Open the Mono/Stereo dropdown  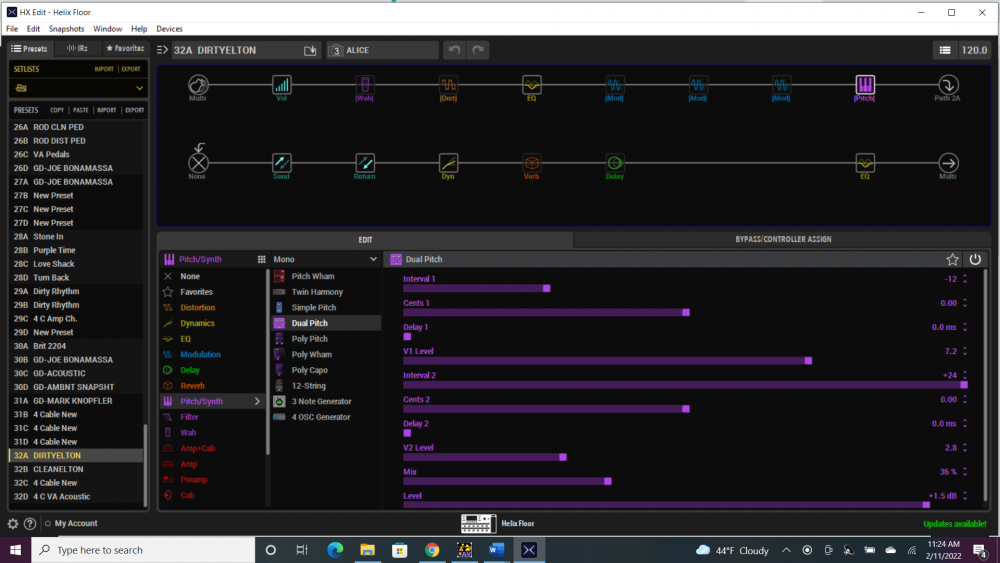coord(325,259)
